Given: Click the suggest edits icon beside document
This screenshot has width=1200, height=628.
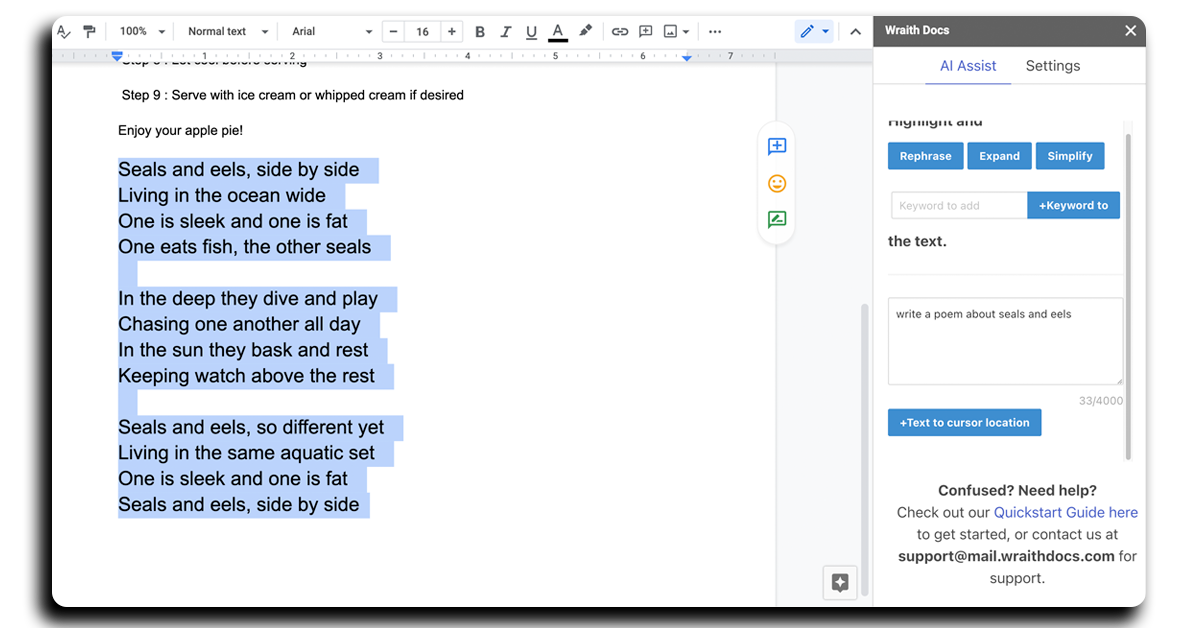Looking at the screenshot, I should point(777,220).
